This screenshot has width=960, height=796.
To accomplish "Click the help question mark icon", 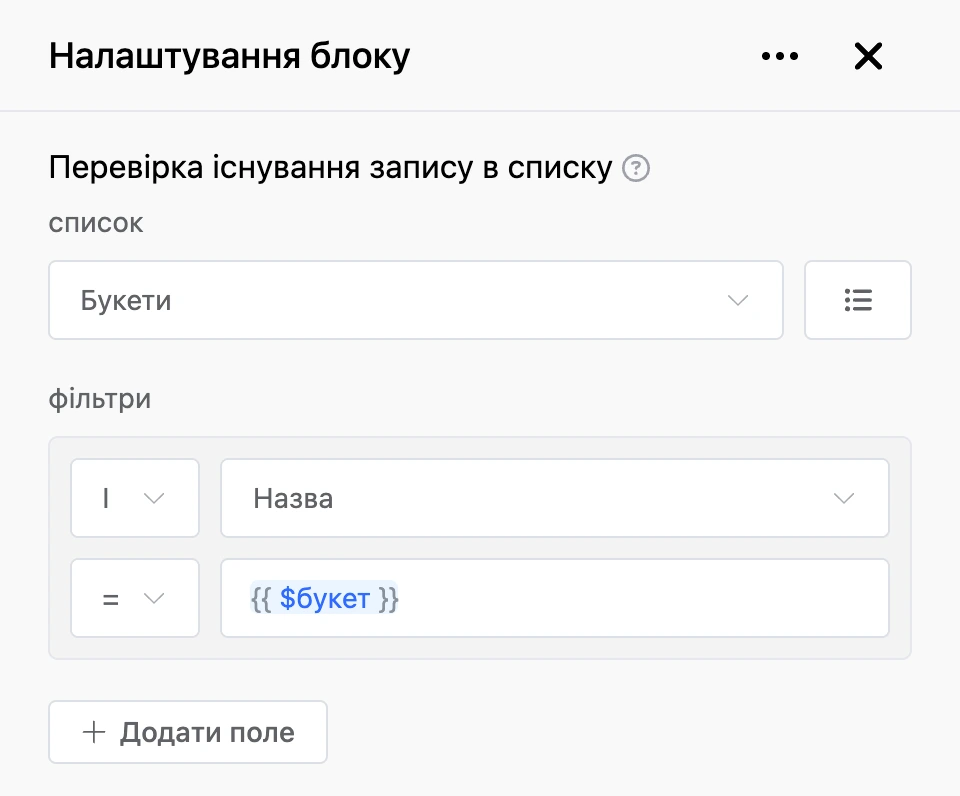I will coord(636,168).
